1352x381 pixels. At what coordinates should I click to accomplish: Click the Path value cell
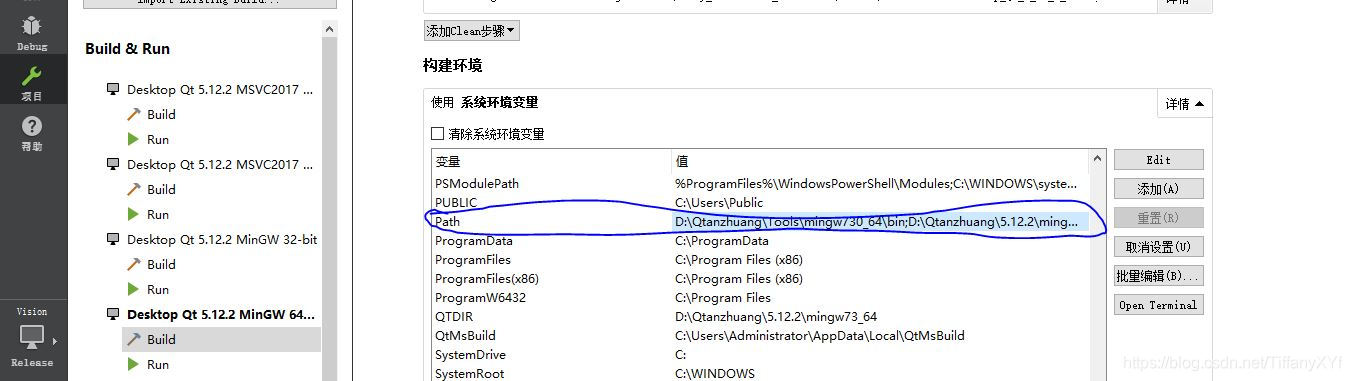coord(879,222)
